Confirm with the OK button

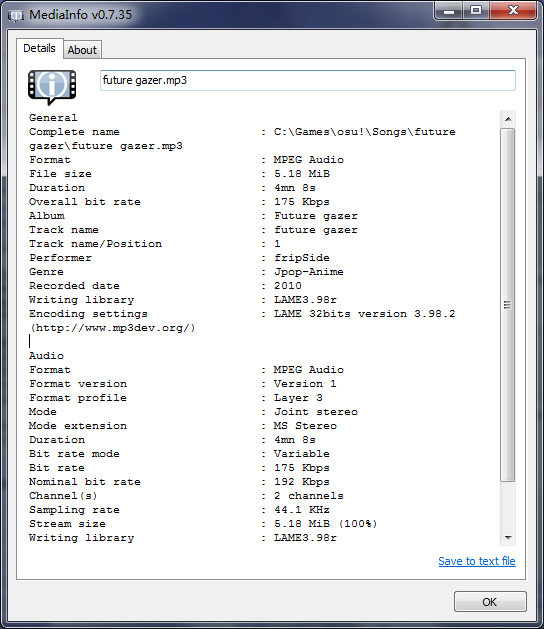pyautogui.click(x=490, y=602)
